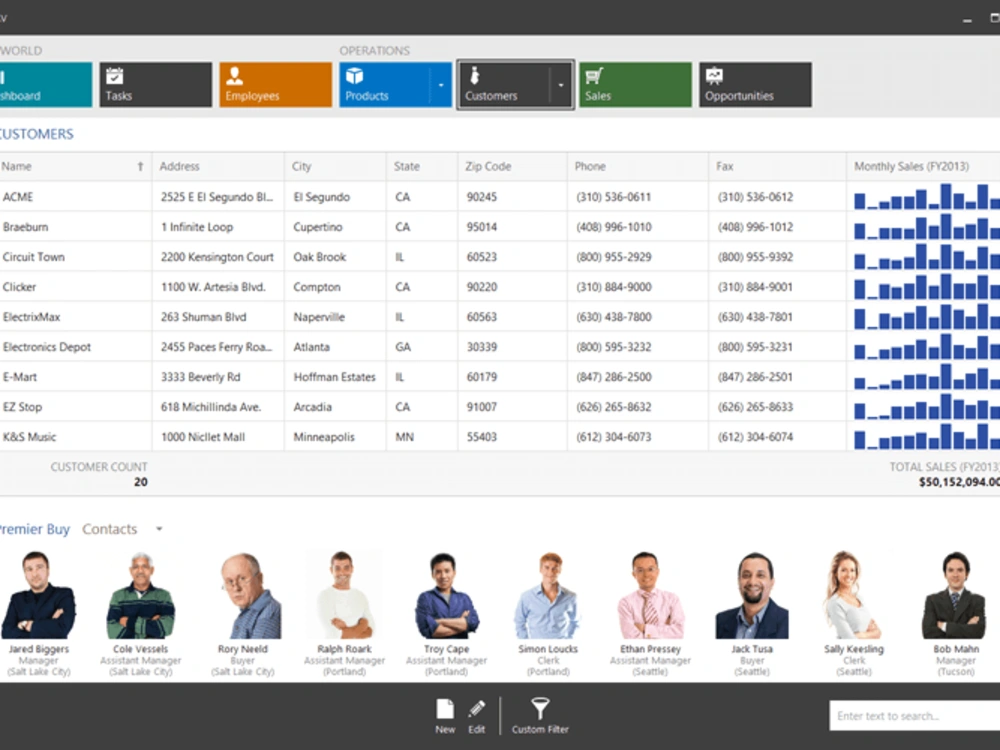Select the Electronics Depot customer name
Screen dimensions: 1000x750
tap(47, 347)
